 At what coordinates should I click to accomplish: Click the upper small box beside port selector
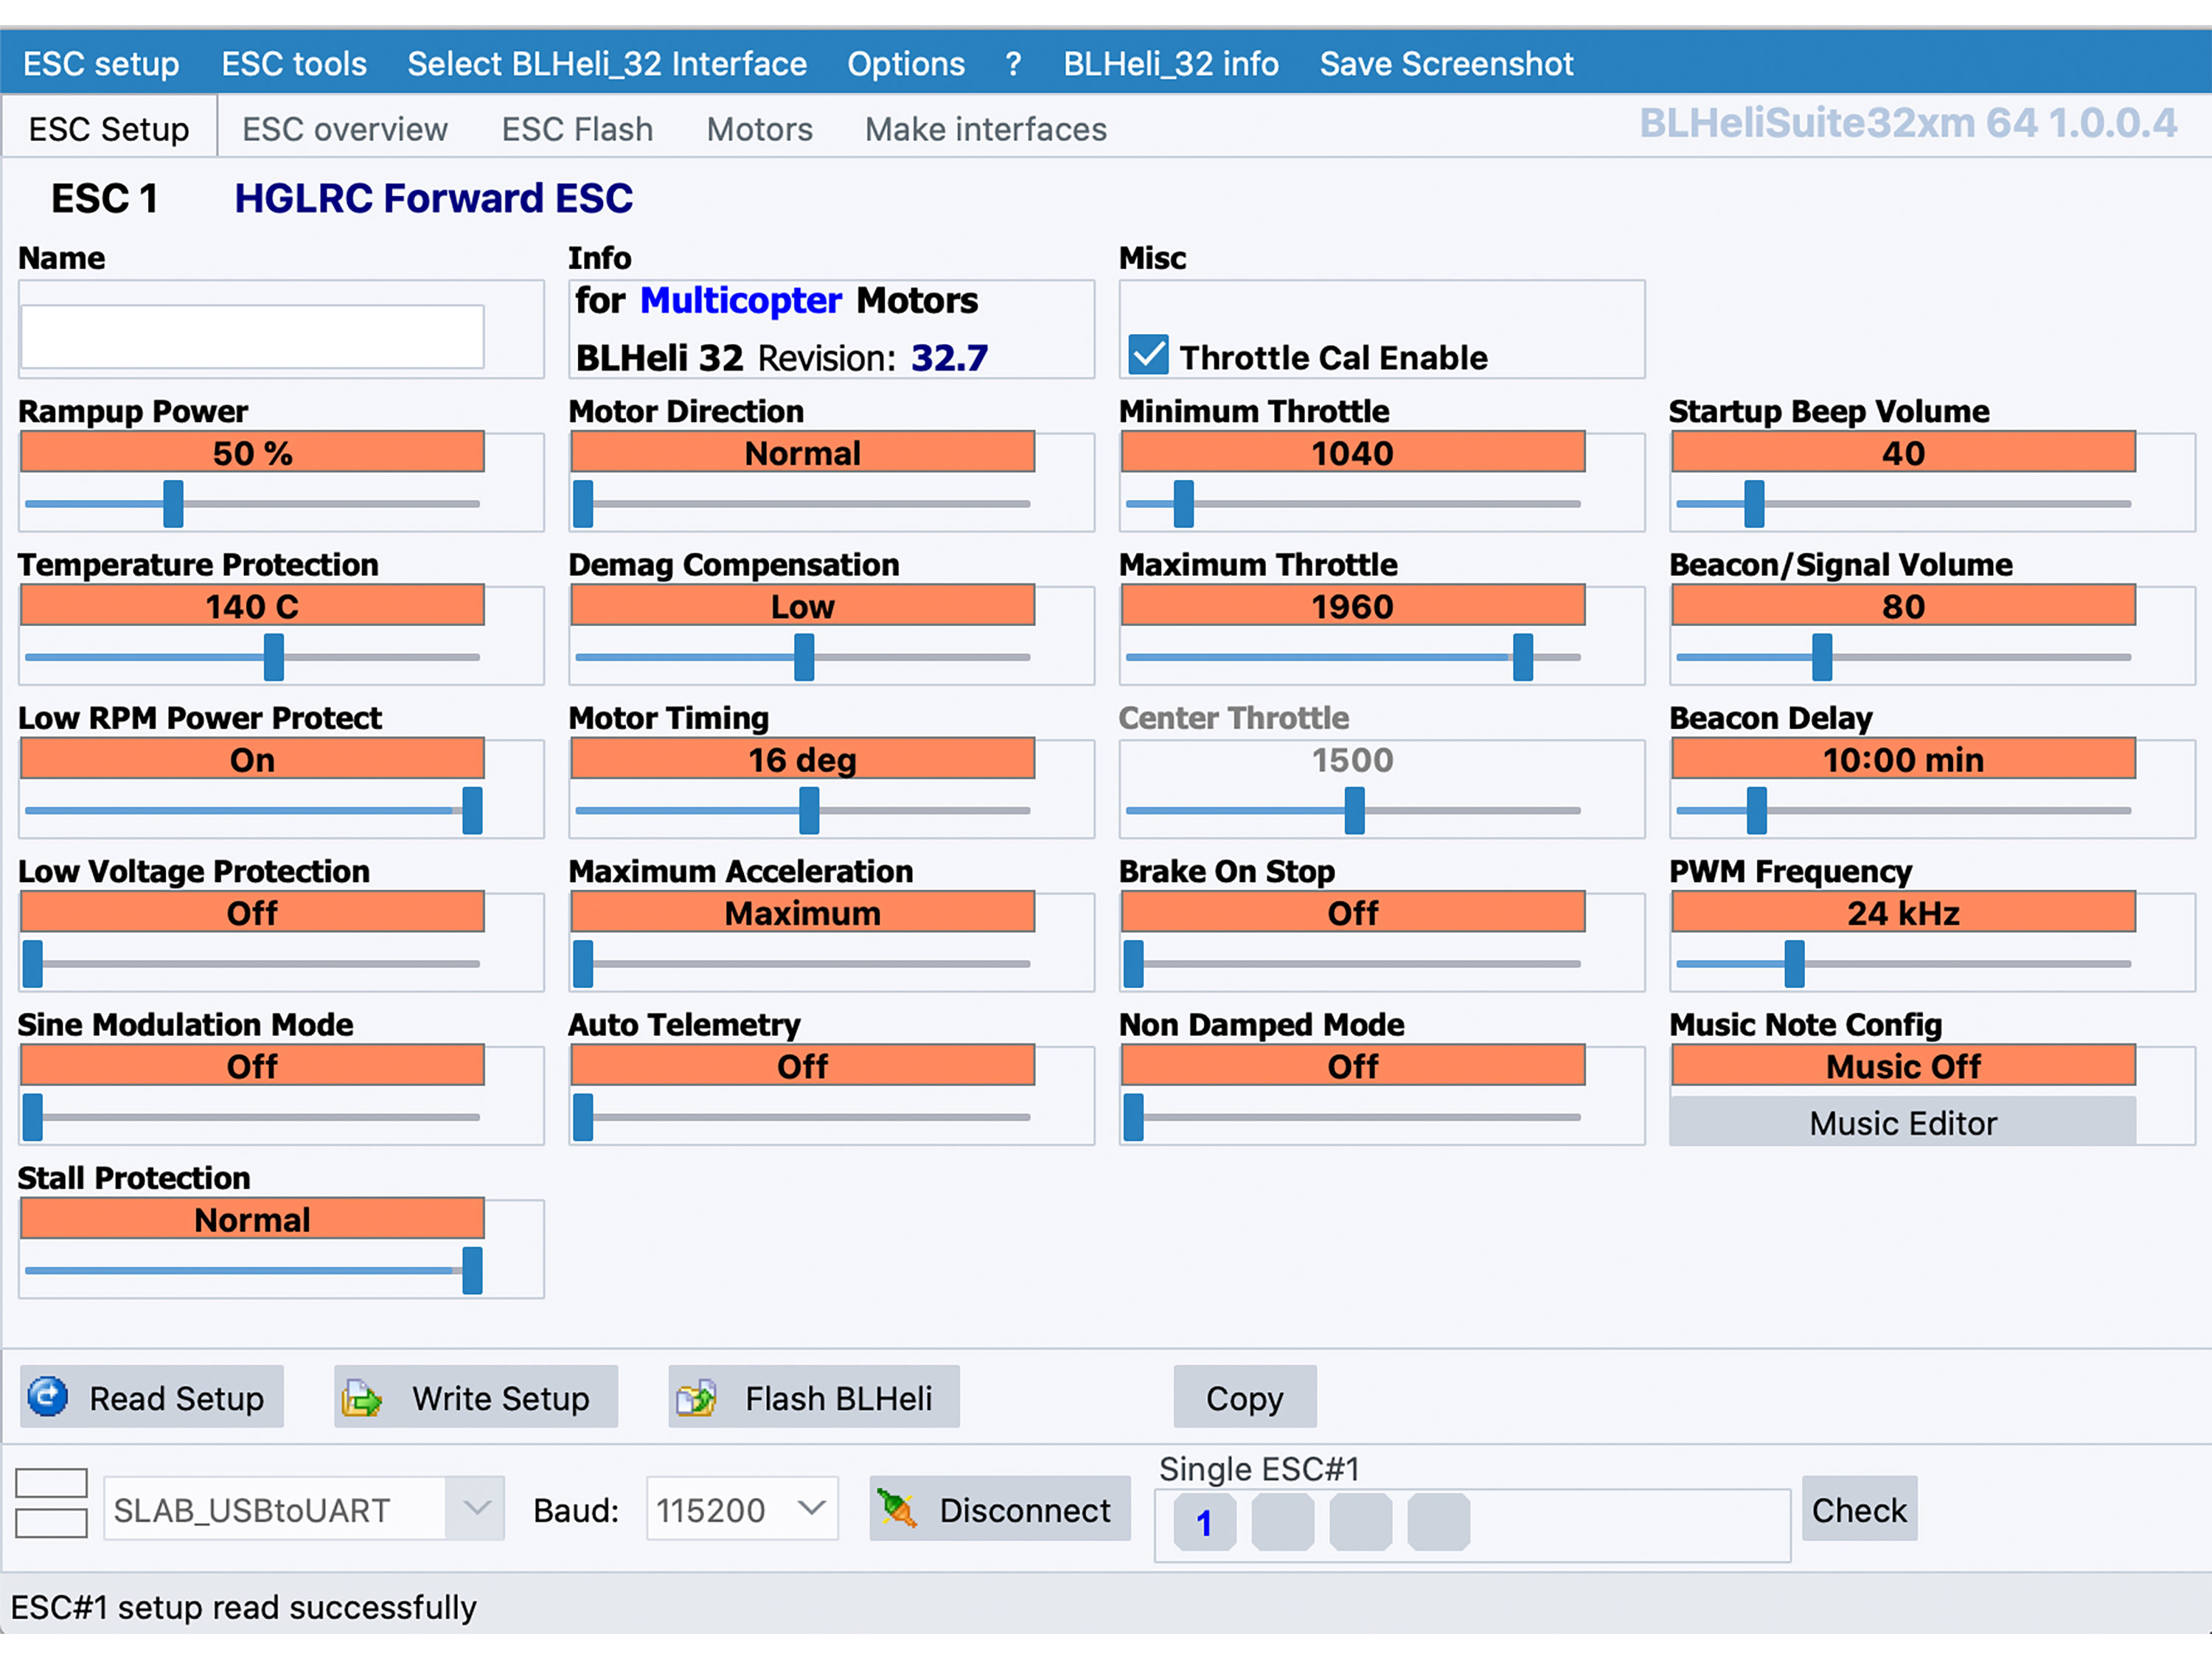(51, 1483)
